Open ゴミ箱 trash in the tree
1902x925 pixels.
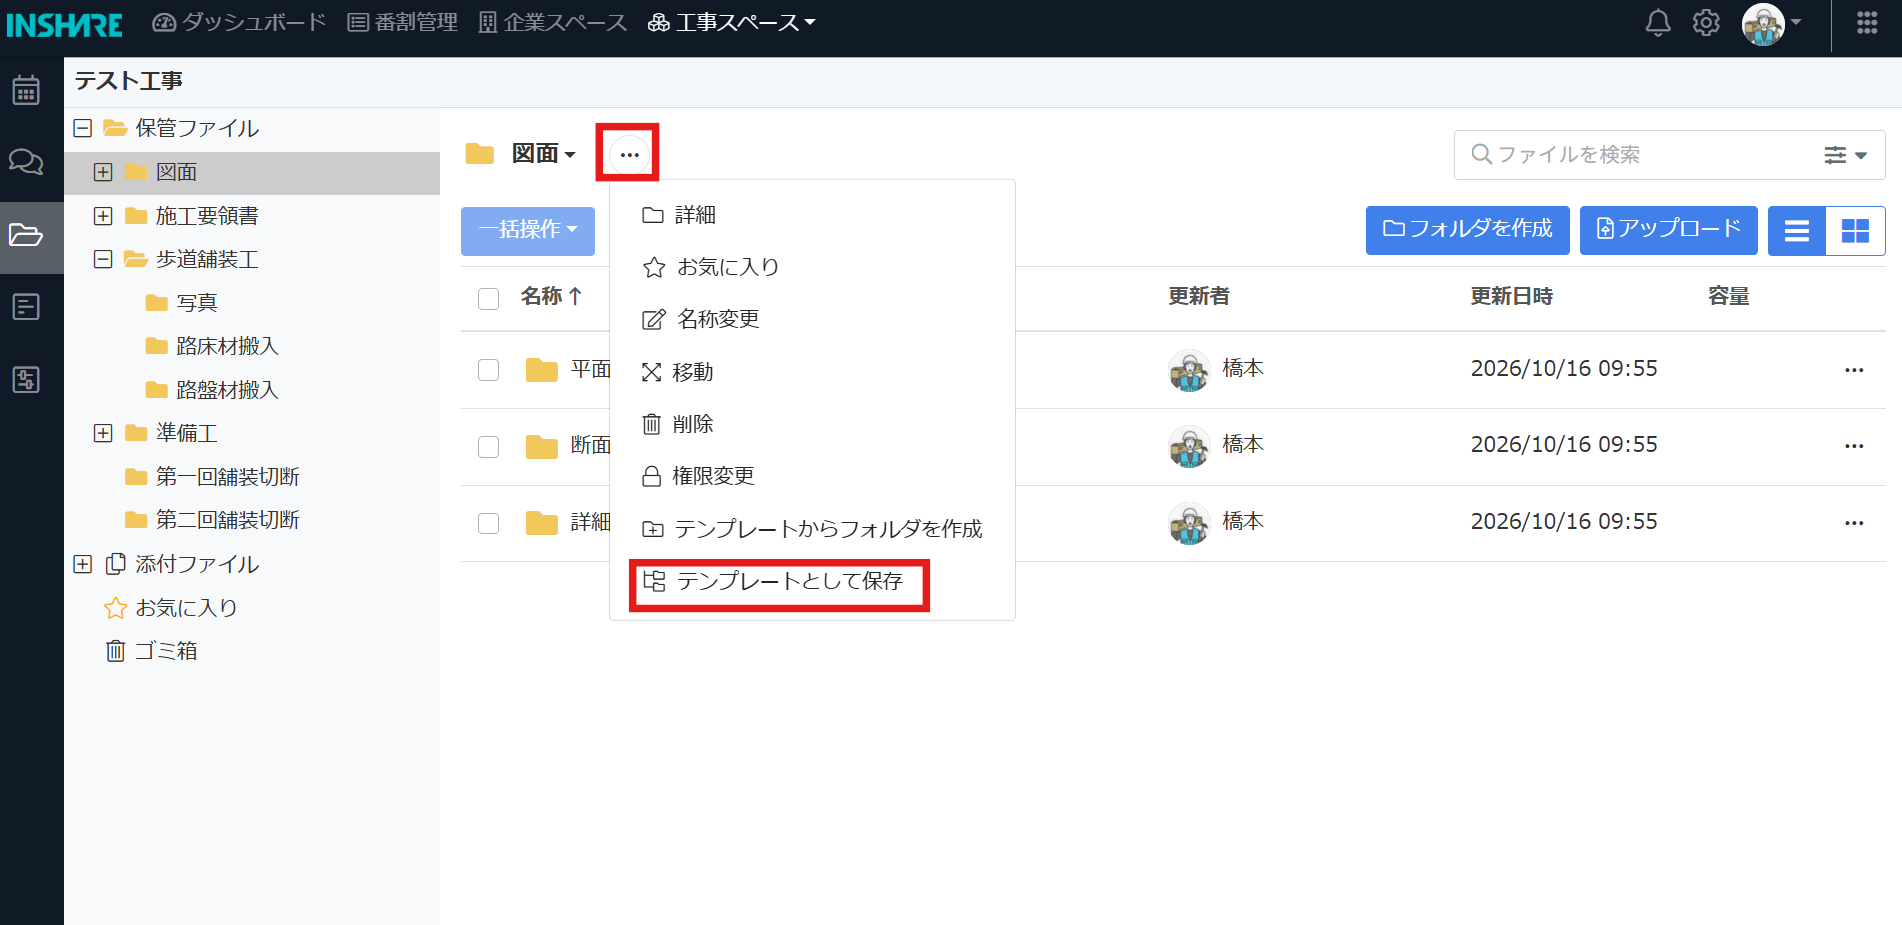pos(152,651)
